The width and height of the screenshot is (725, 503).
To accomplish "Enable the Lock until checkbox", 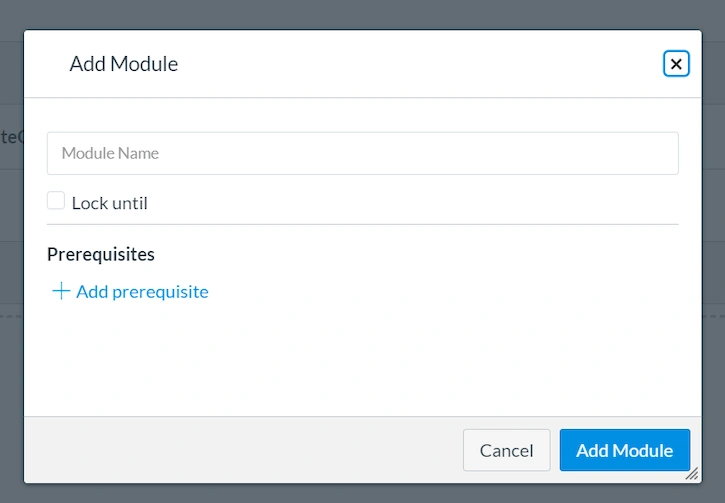I will (56, 201).
